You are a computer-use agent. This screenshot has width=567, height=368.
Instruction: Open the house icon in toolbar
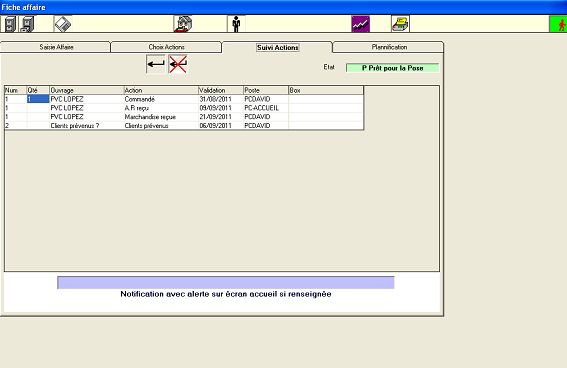point(183,24)
